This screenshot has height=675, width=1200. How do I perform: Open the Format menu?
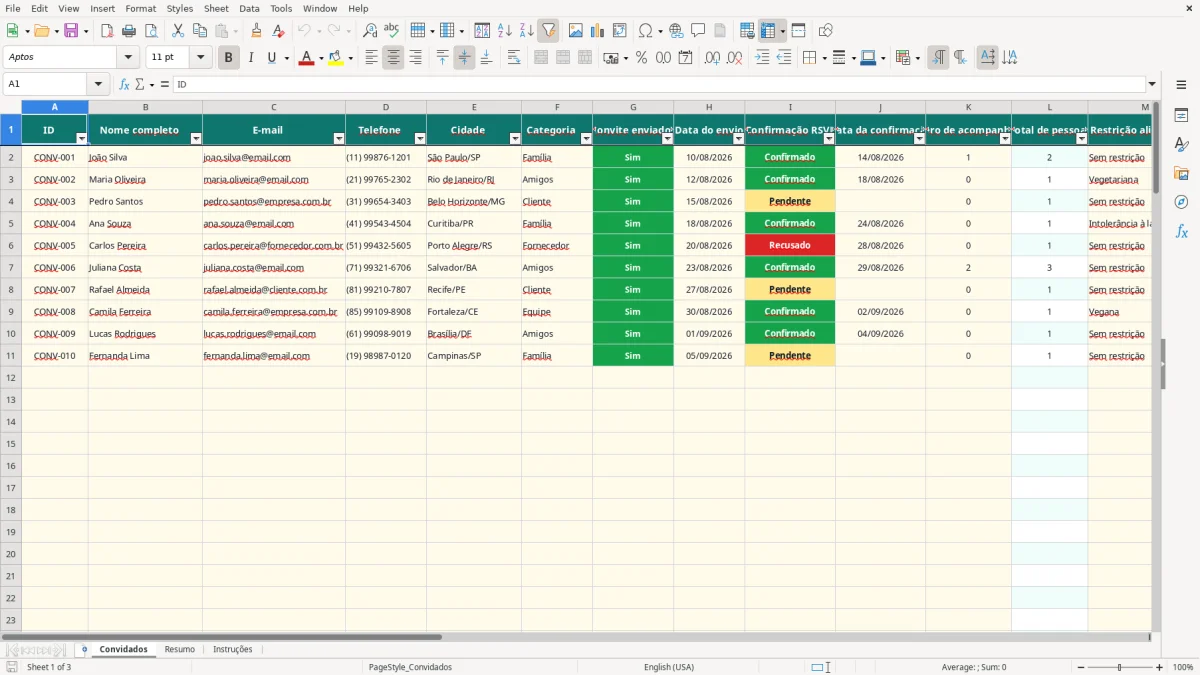(140, 8)
